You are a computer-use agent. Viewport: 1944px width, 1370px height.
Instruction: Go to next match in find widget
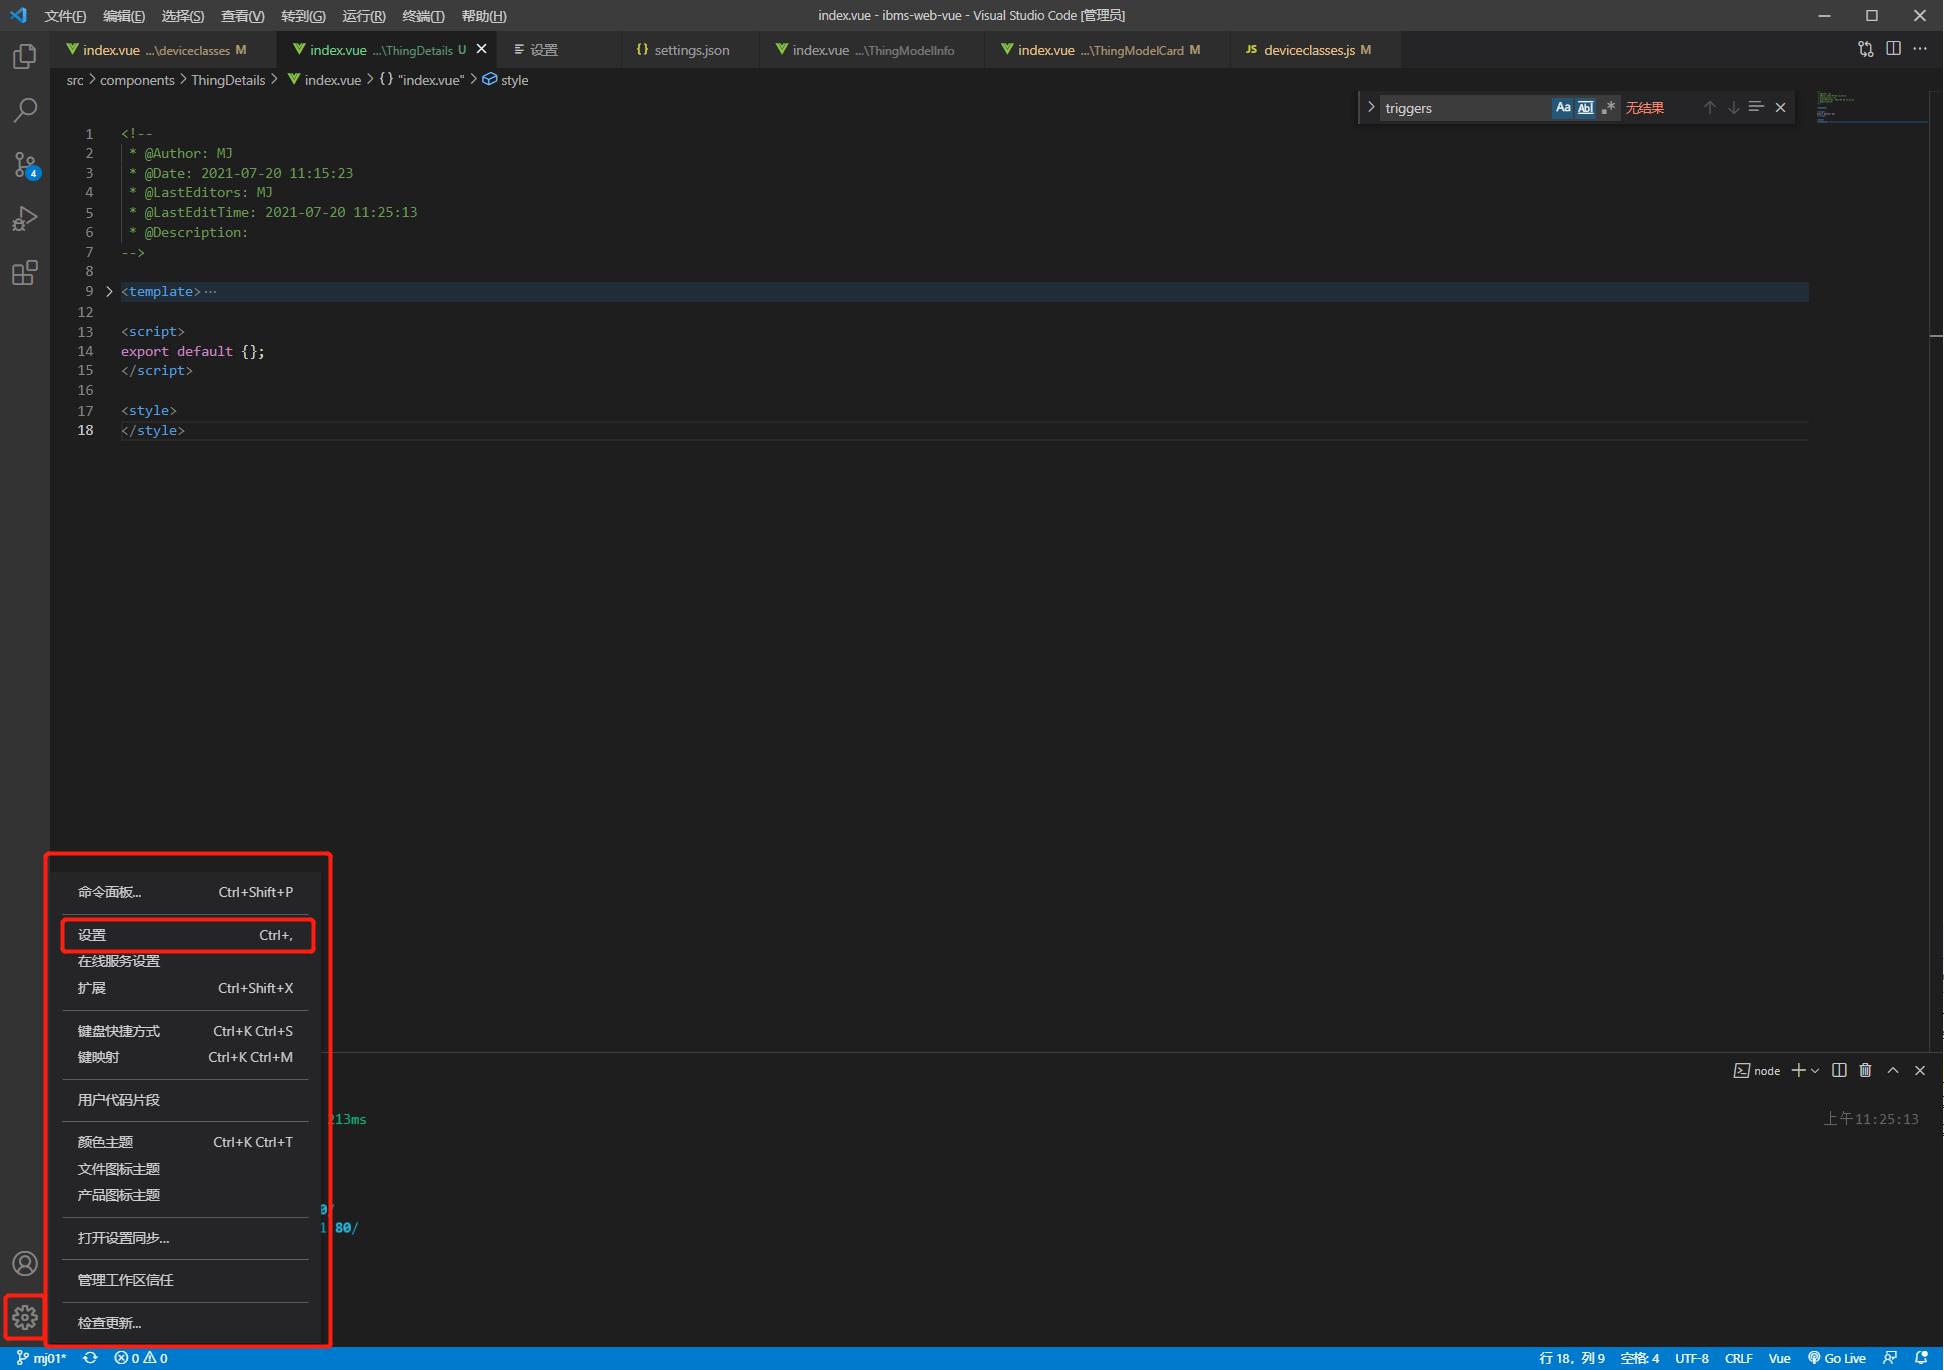(1733, 107)
